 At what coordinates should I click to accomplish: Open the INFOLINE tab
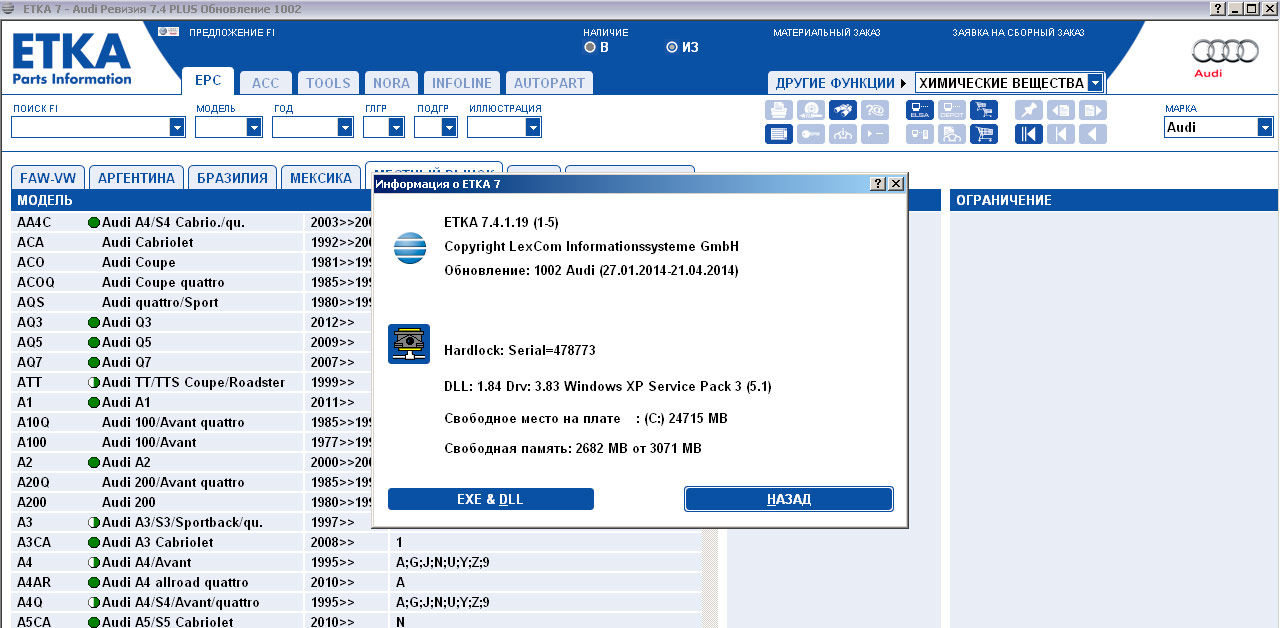coord(461,83)
